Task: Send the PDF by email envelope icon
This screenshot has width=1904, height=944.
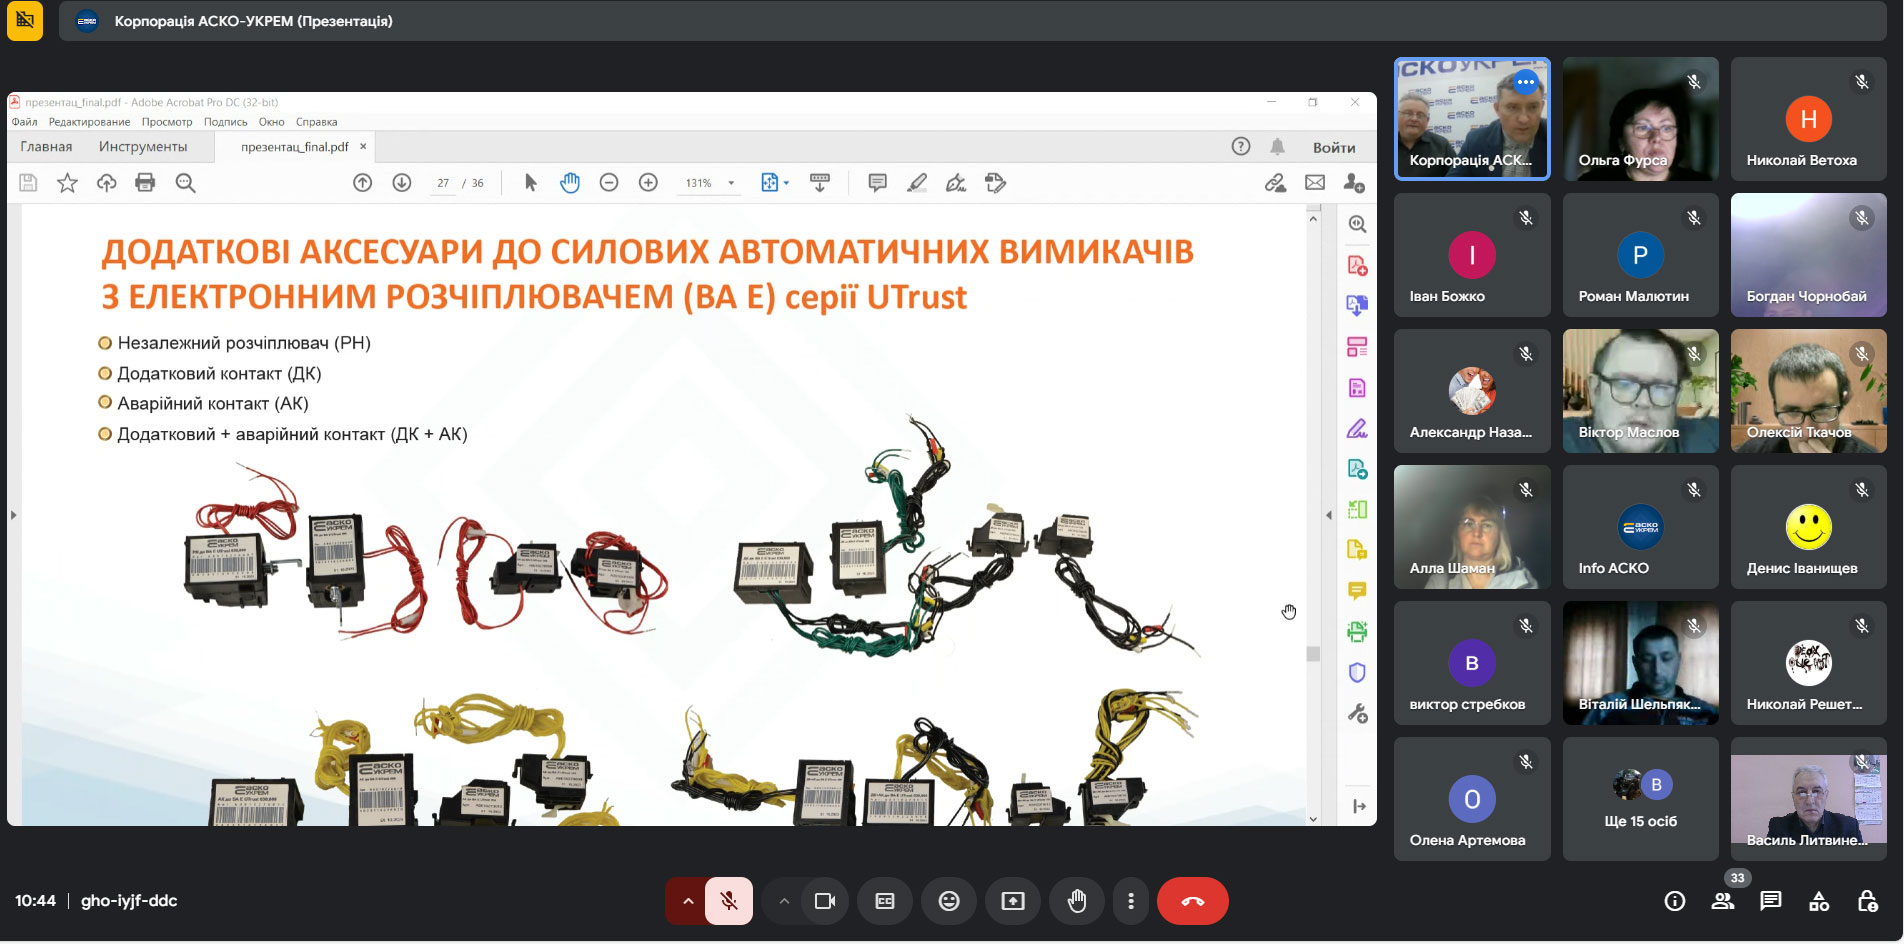Action: 1315,183
